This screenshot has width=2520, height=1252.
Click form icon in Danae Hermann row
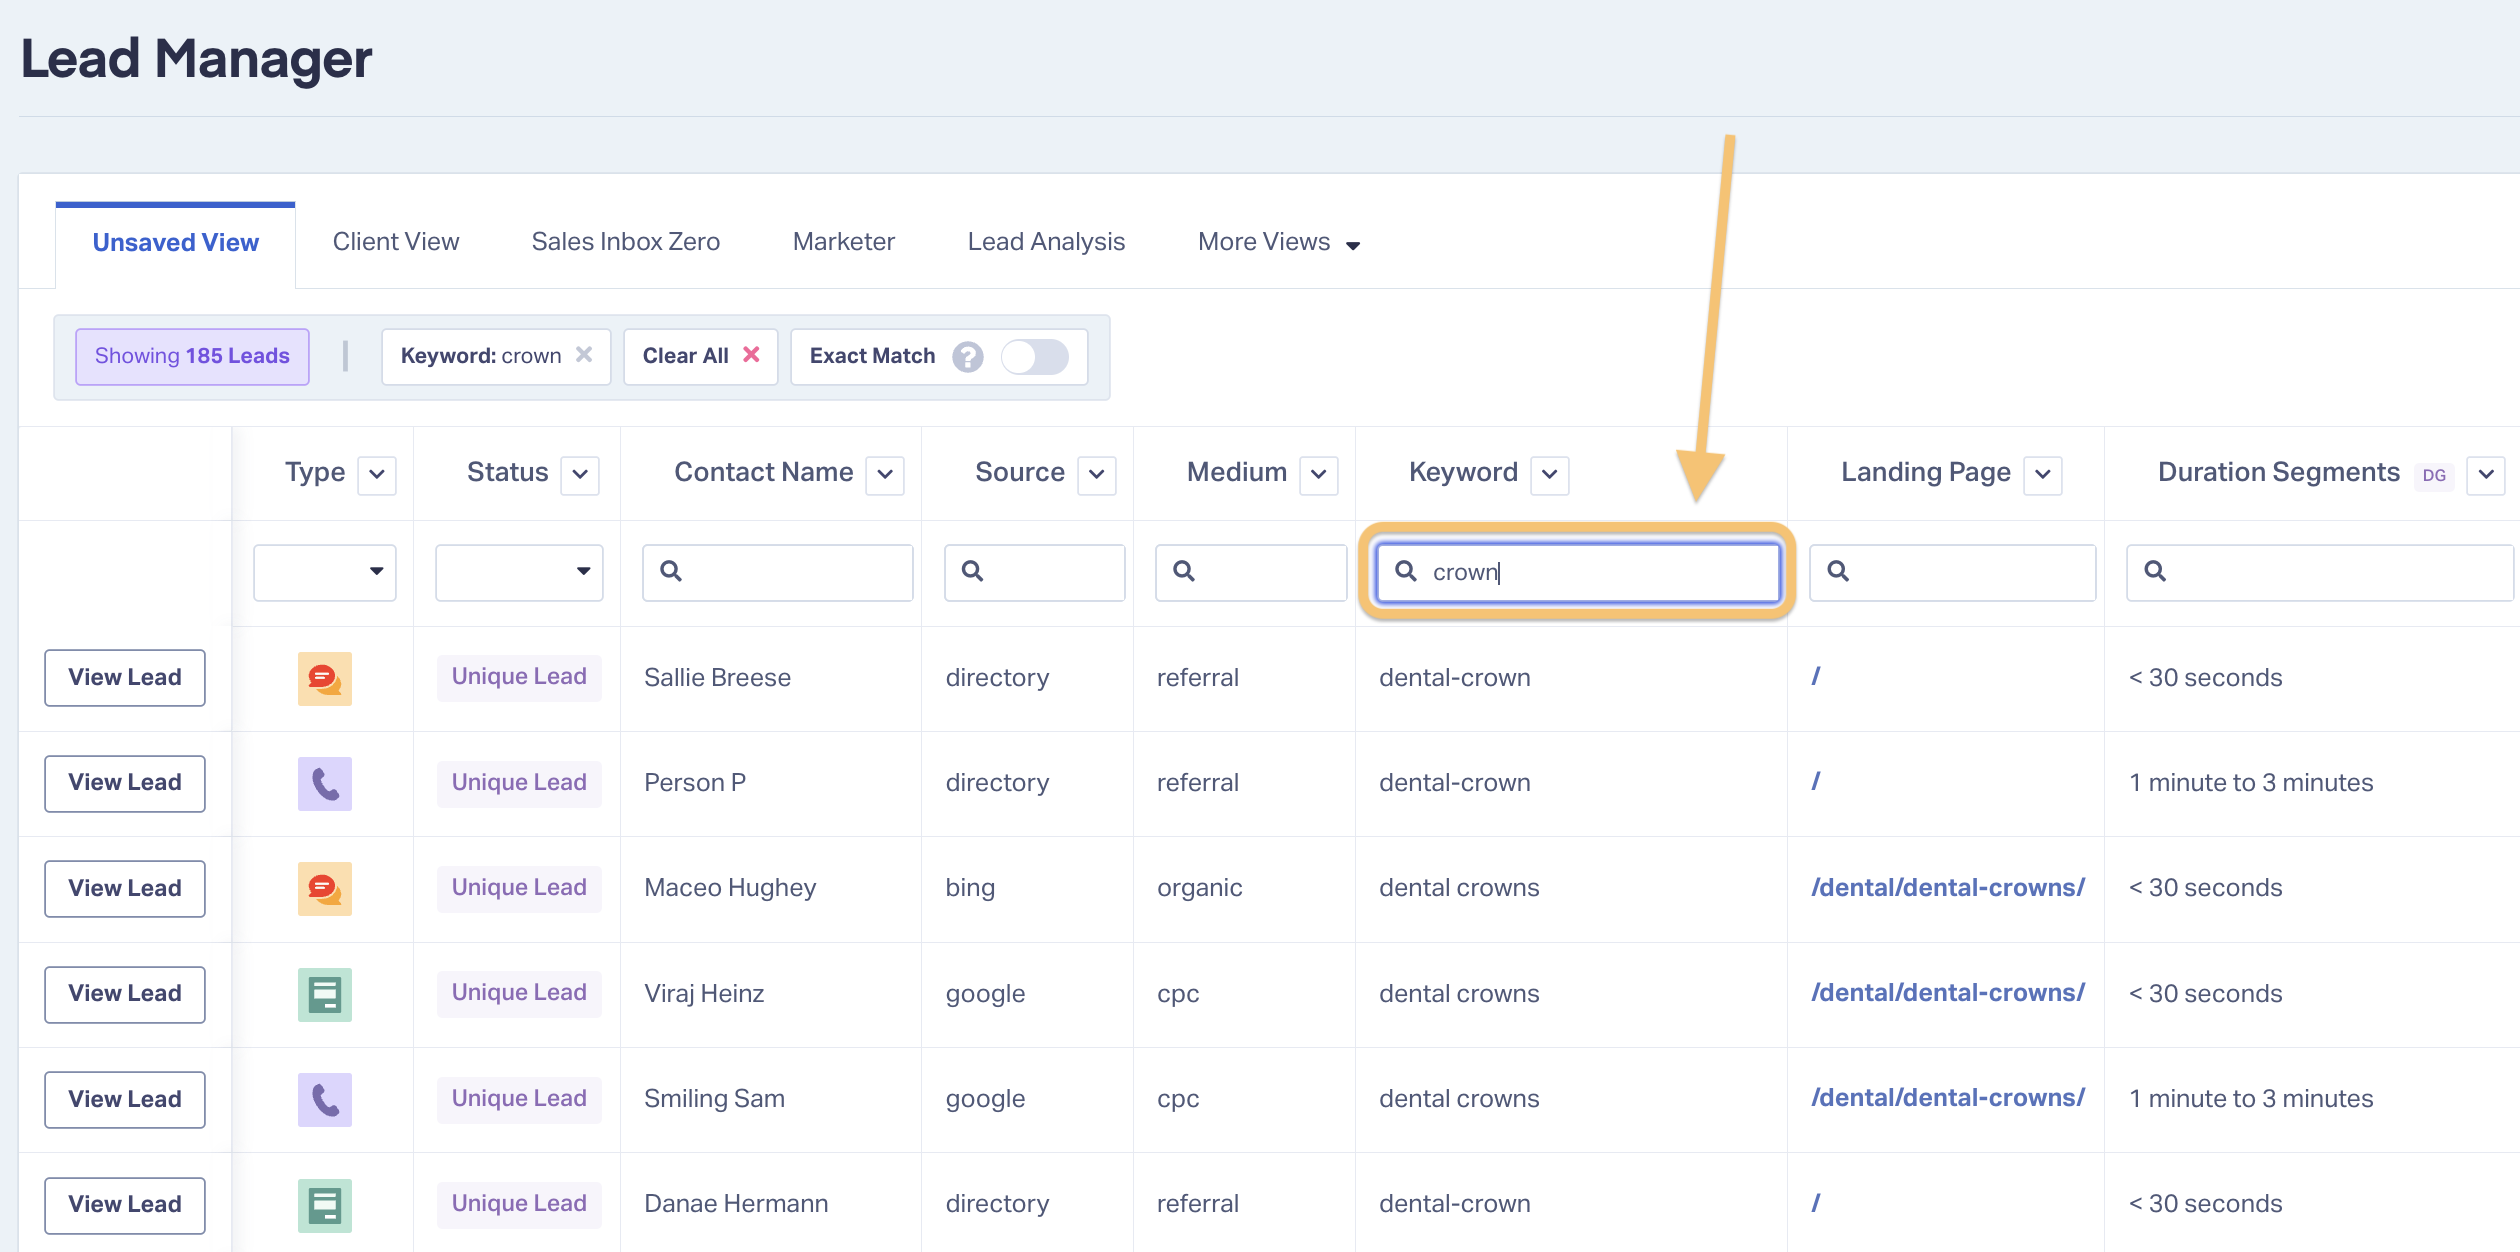pos(325,1204)
